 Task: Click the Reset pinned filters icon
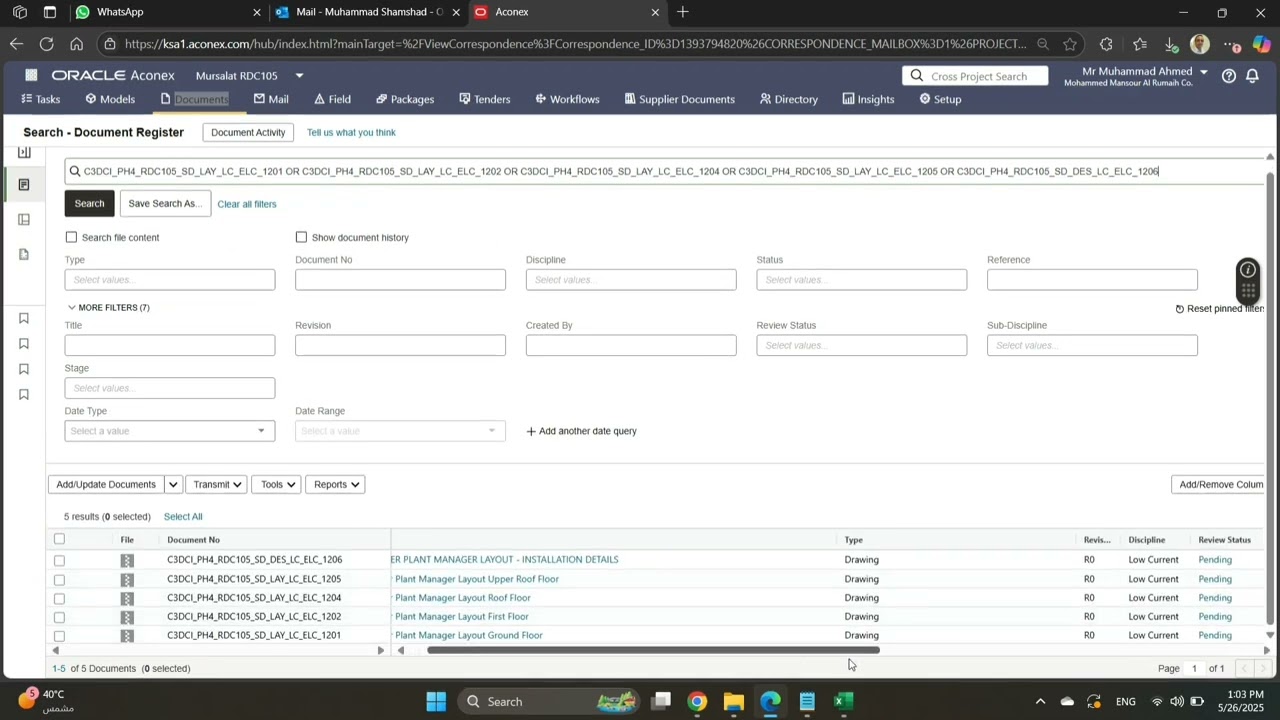[1180, 309]
